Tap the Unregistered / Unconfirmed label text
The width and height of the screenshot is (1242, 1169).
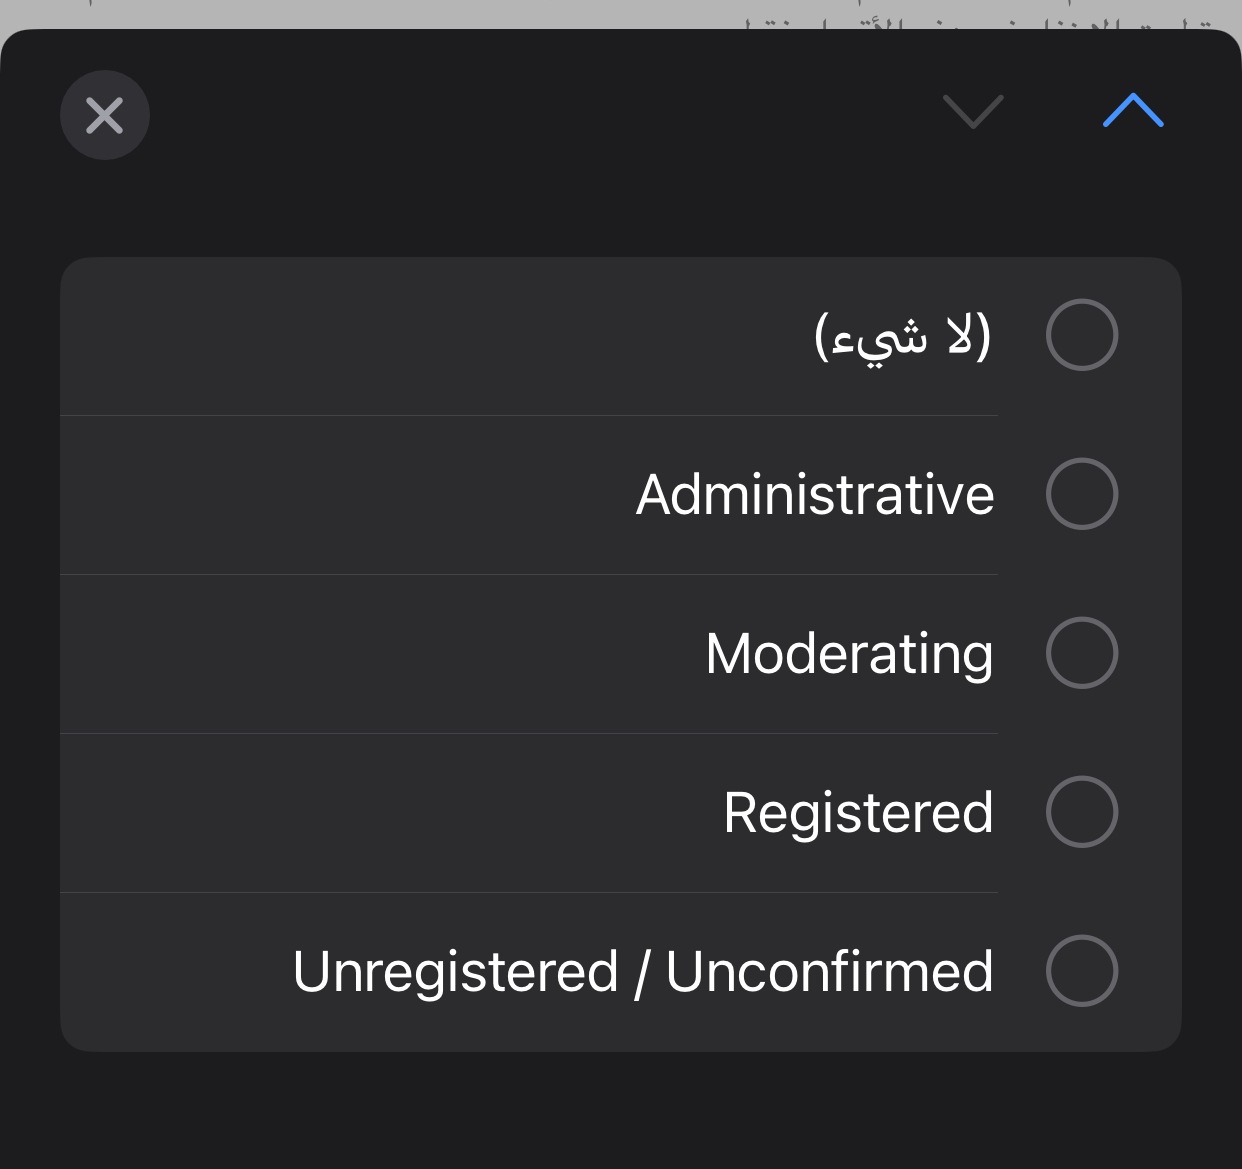coord(643,972)
